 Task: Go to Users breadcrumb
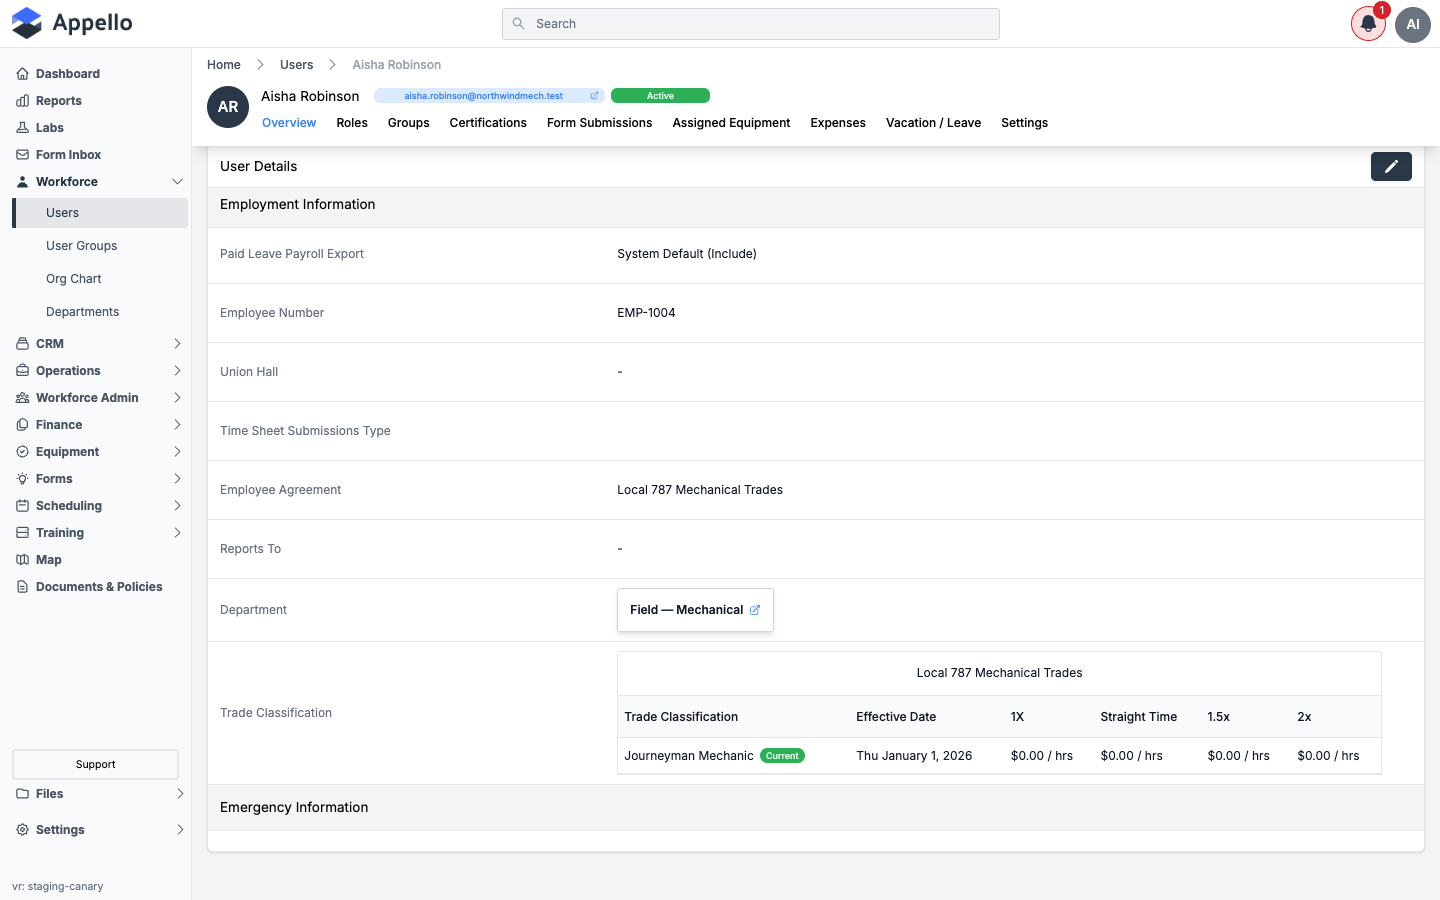point(296,65)
